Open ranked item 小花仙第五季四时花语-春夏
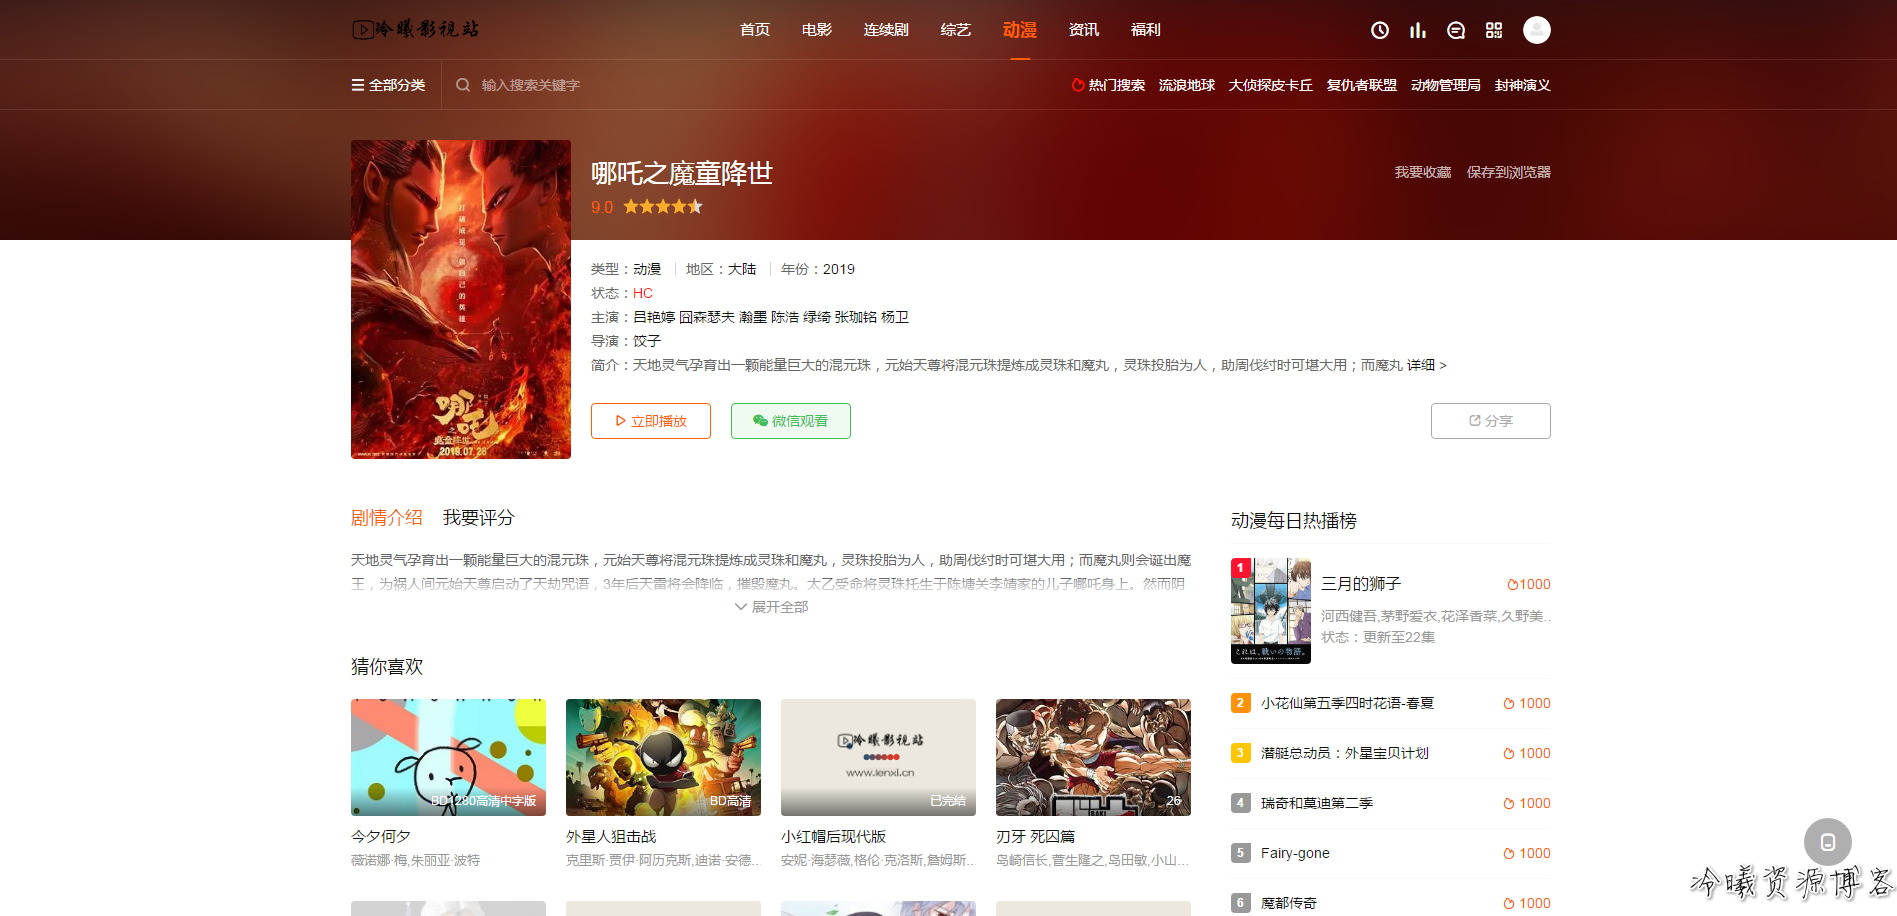This screenshot has height=916, width=1897. pyautogui.click(x=1347, y=703)
